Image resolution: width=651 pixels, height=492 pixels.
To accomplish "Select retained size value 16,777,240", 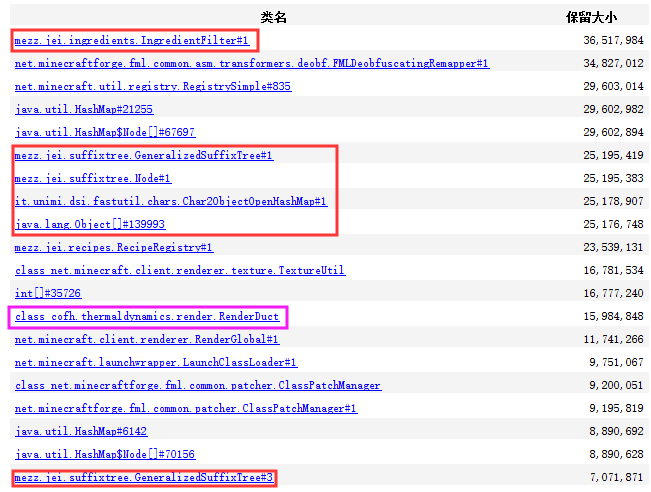I will [613, 293].
